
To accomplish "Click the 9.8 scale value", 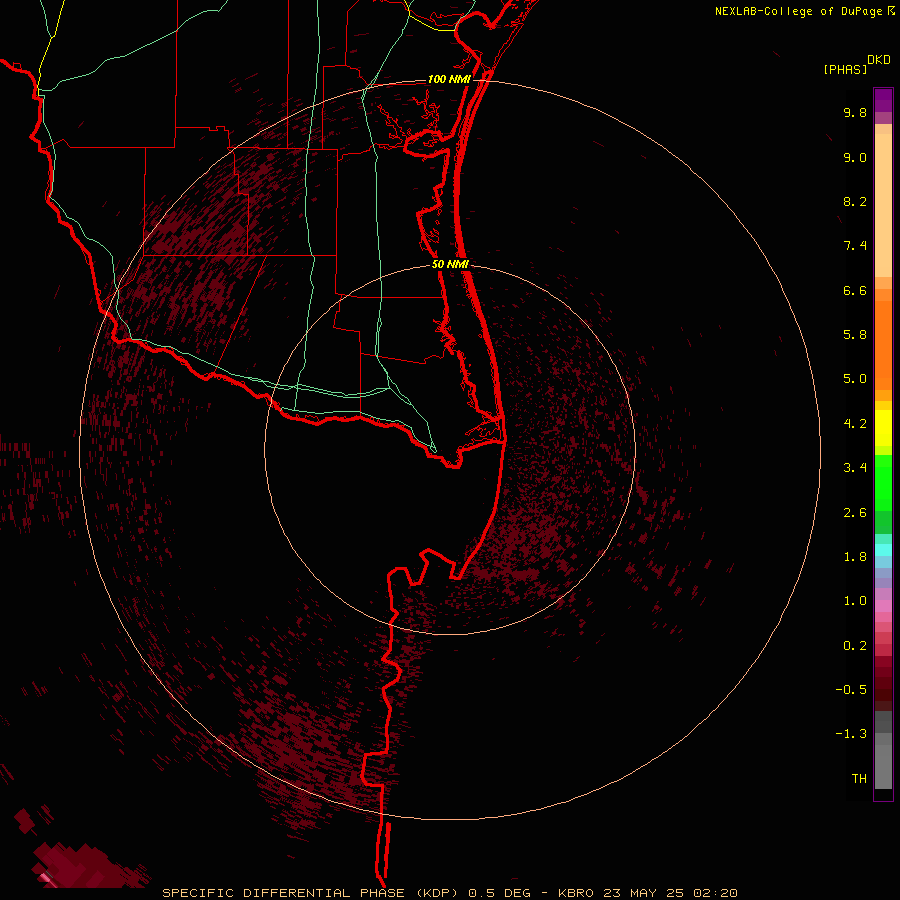I will (x=855, y=112).
